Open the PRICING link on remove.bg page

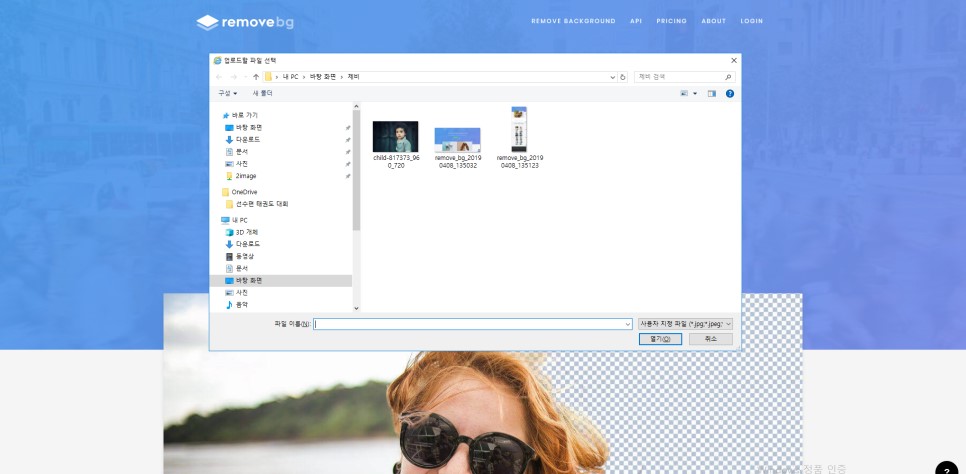(x=672, y=21)
